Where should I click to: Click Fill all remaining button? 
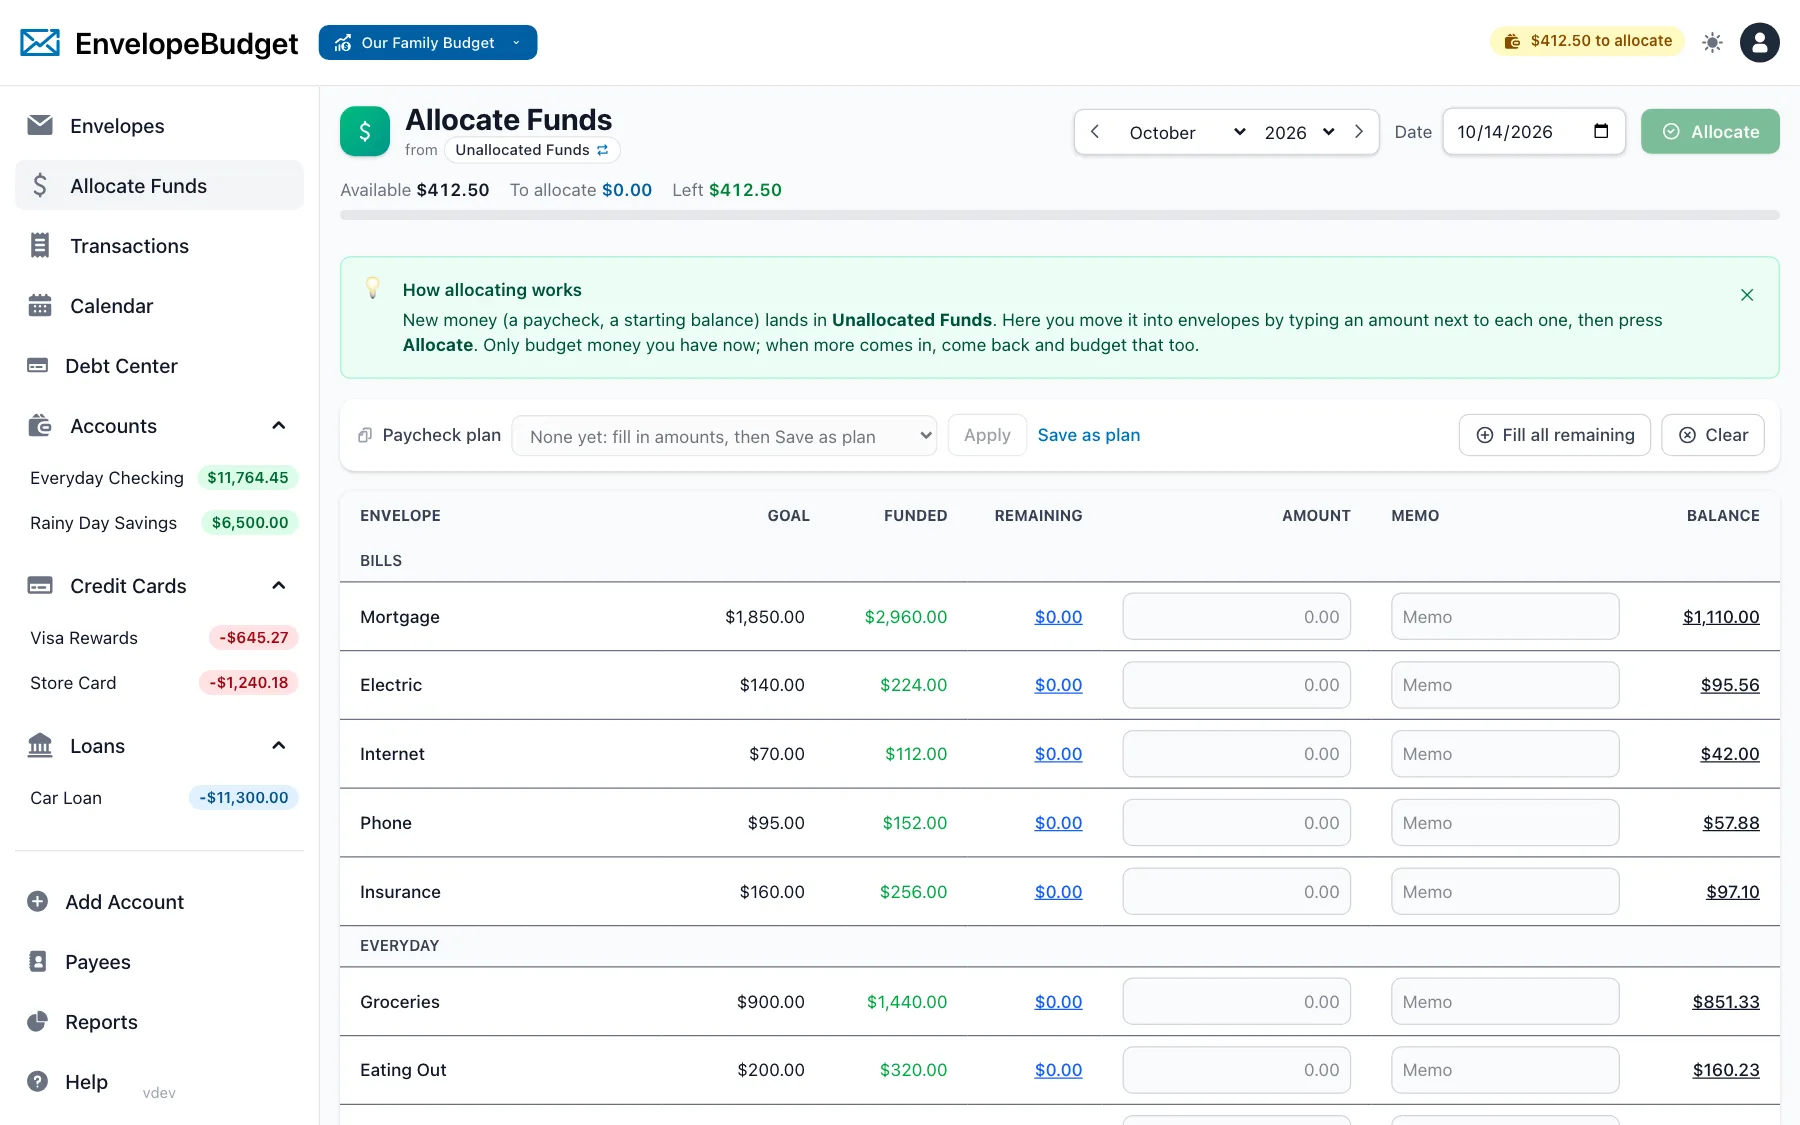click(1555, 435)
